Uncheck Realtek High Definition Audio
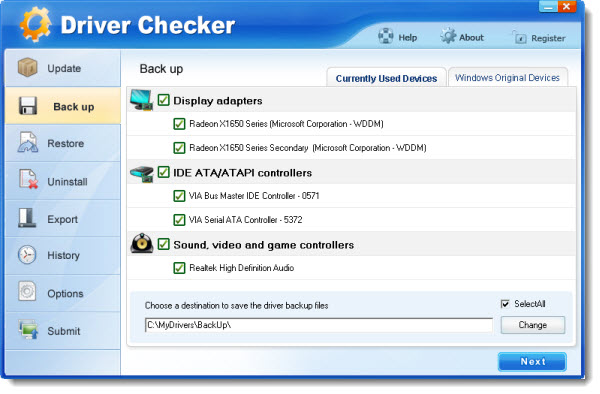The image size is (600, 394). coord(179,268)
